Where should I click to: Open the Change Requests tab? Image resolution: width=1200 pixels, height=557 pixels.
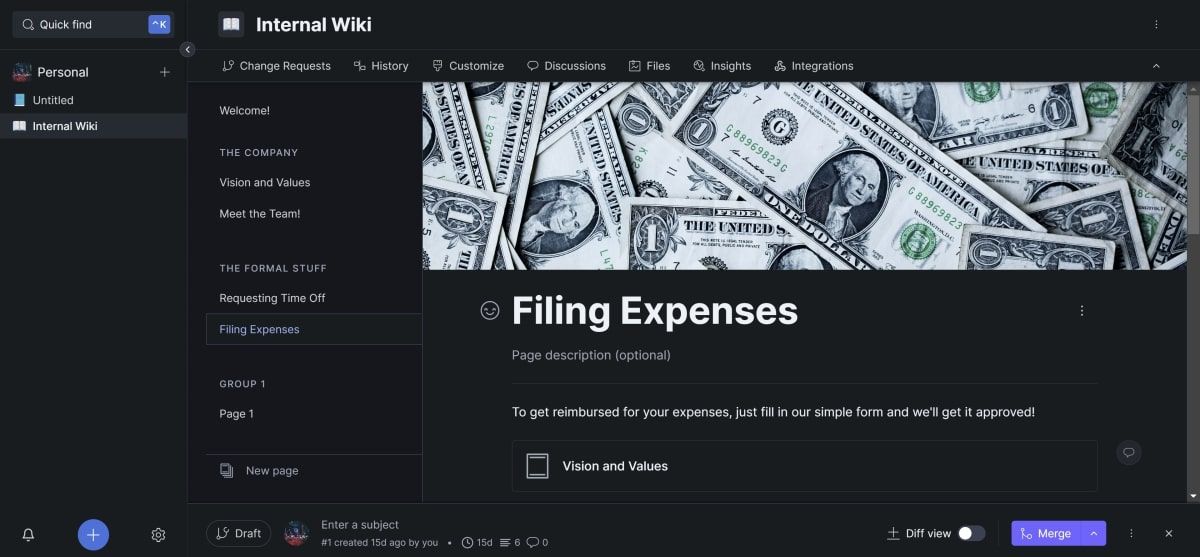(x=276, y=66)
